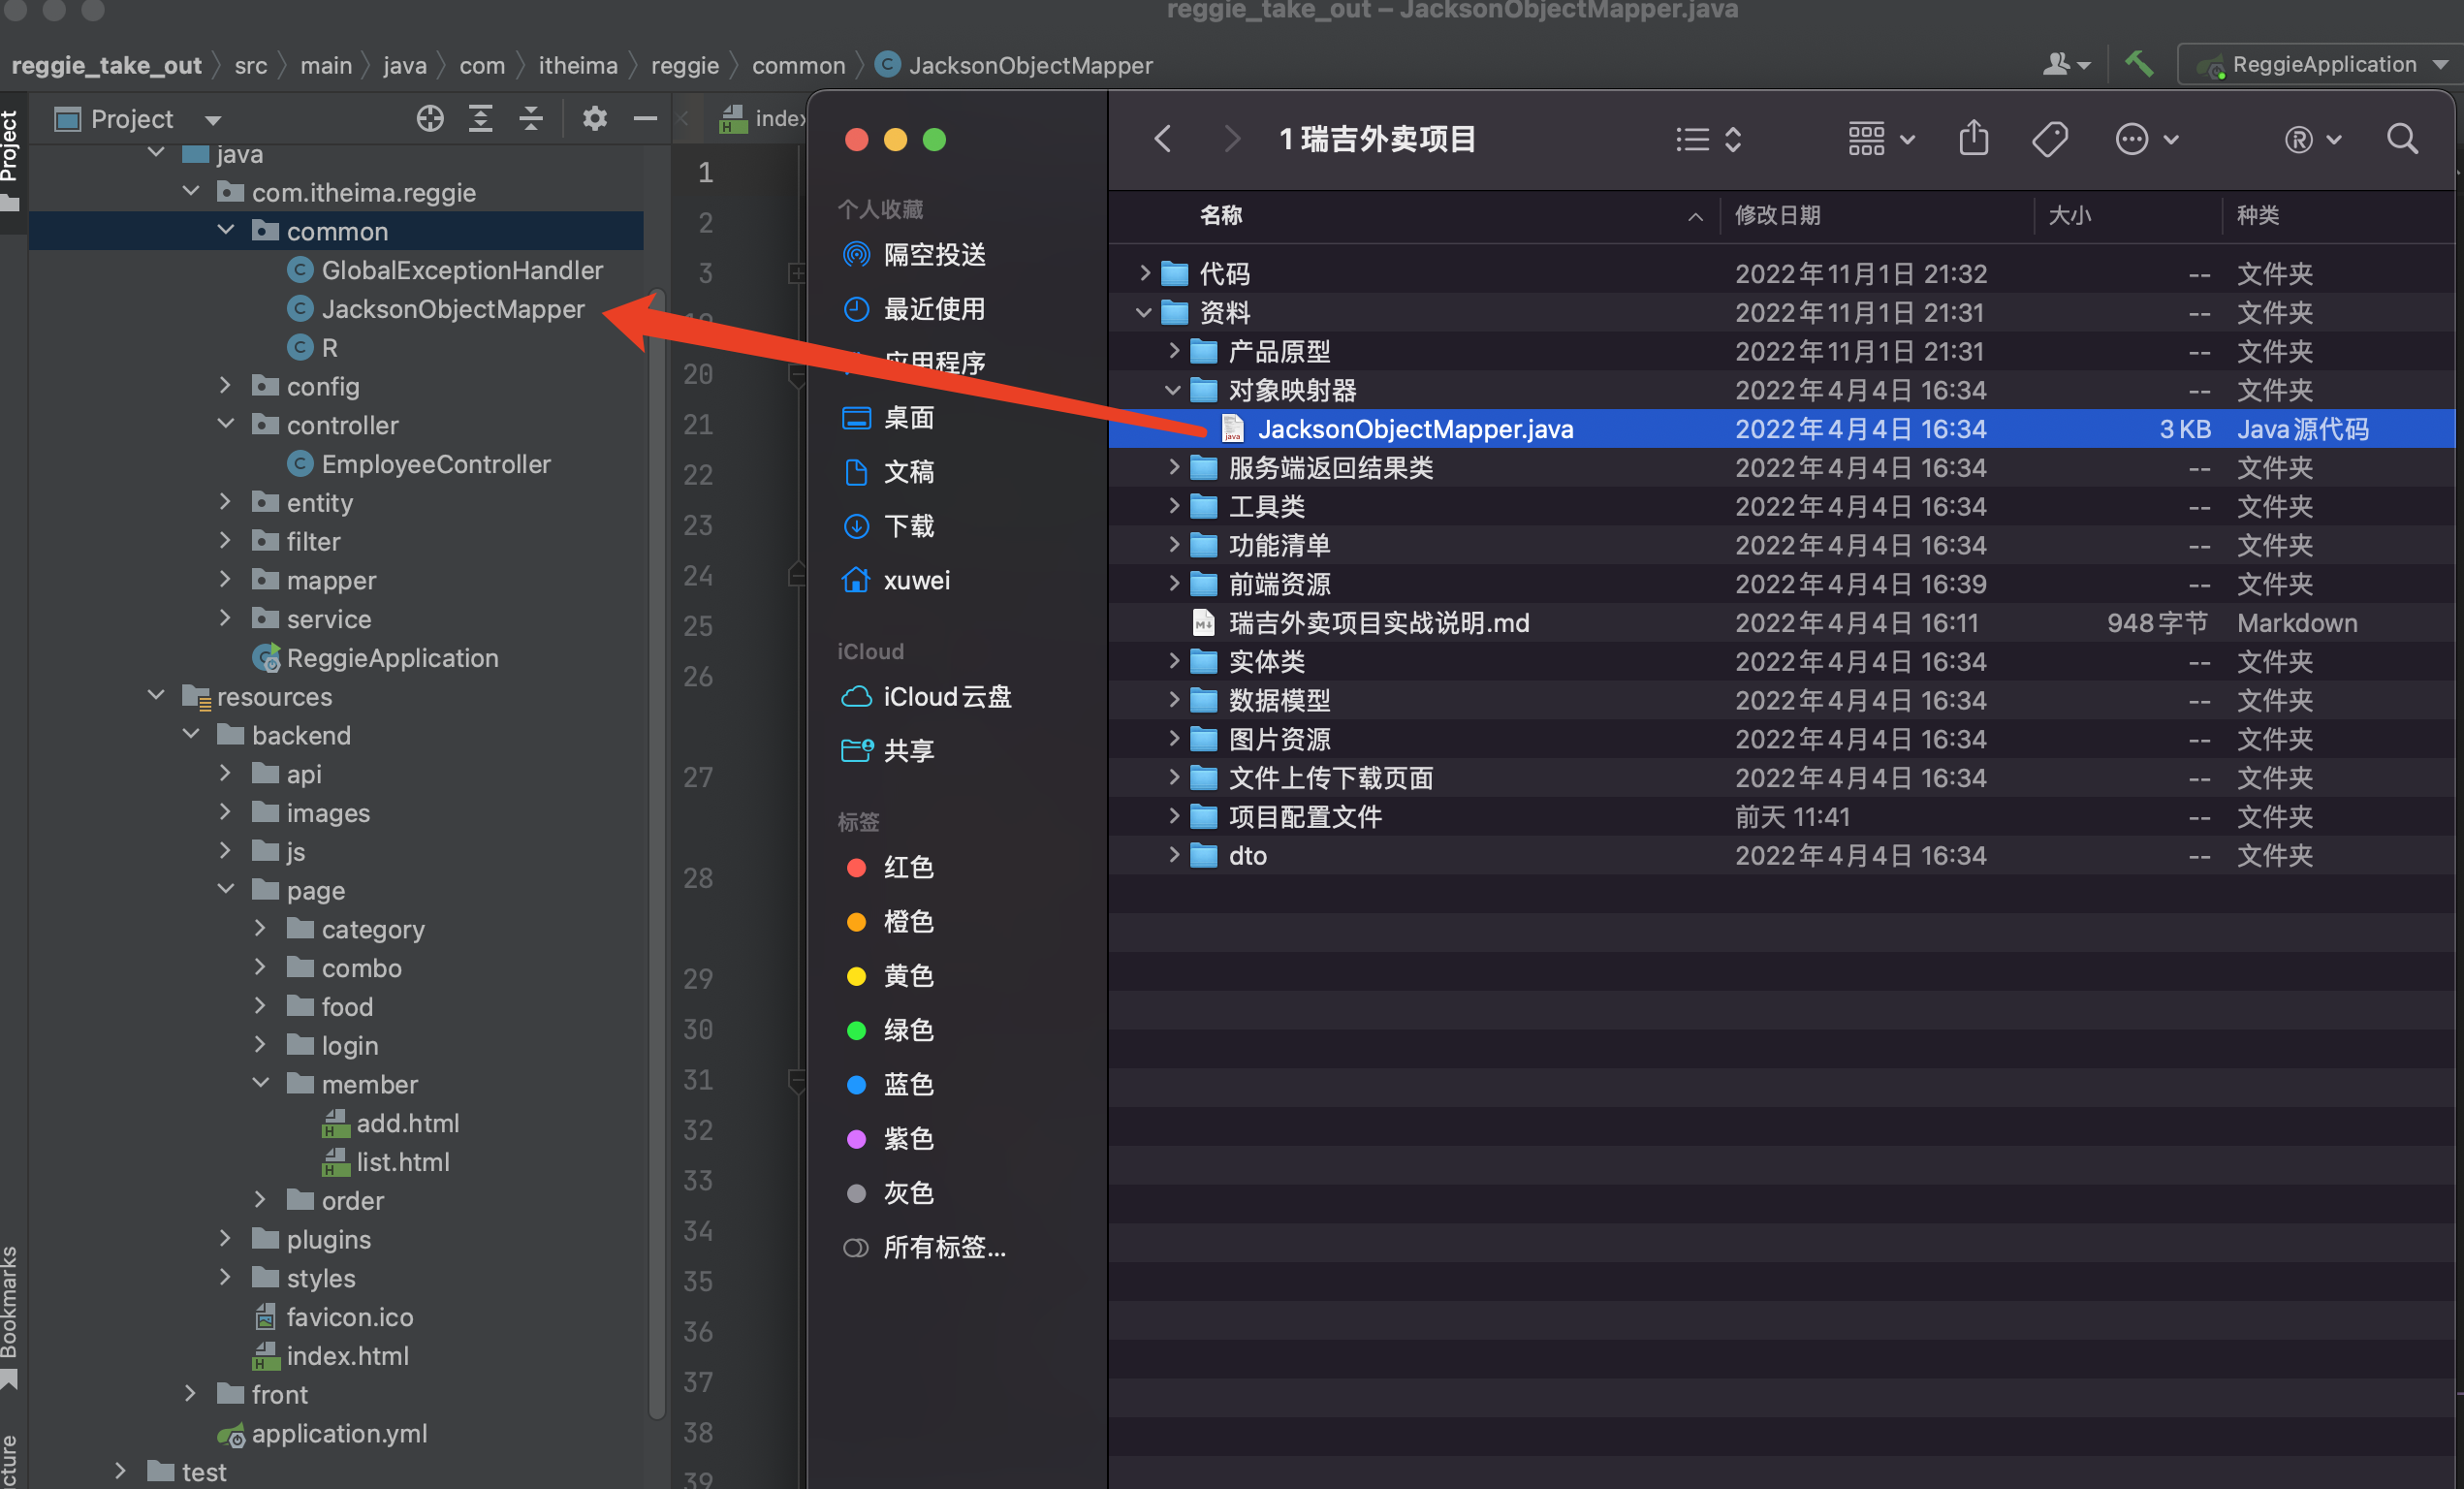The height and width of the screenshot is (1489, 2464).
Task: Expand the config package in tree
Action: [x=225, y=386]
